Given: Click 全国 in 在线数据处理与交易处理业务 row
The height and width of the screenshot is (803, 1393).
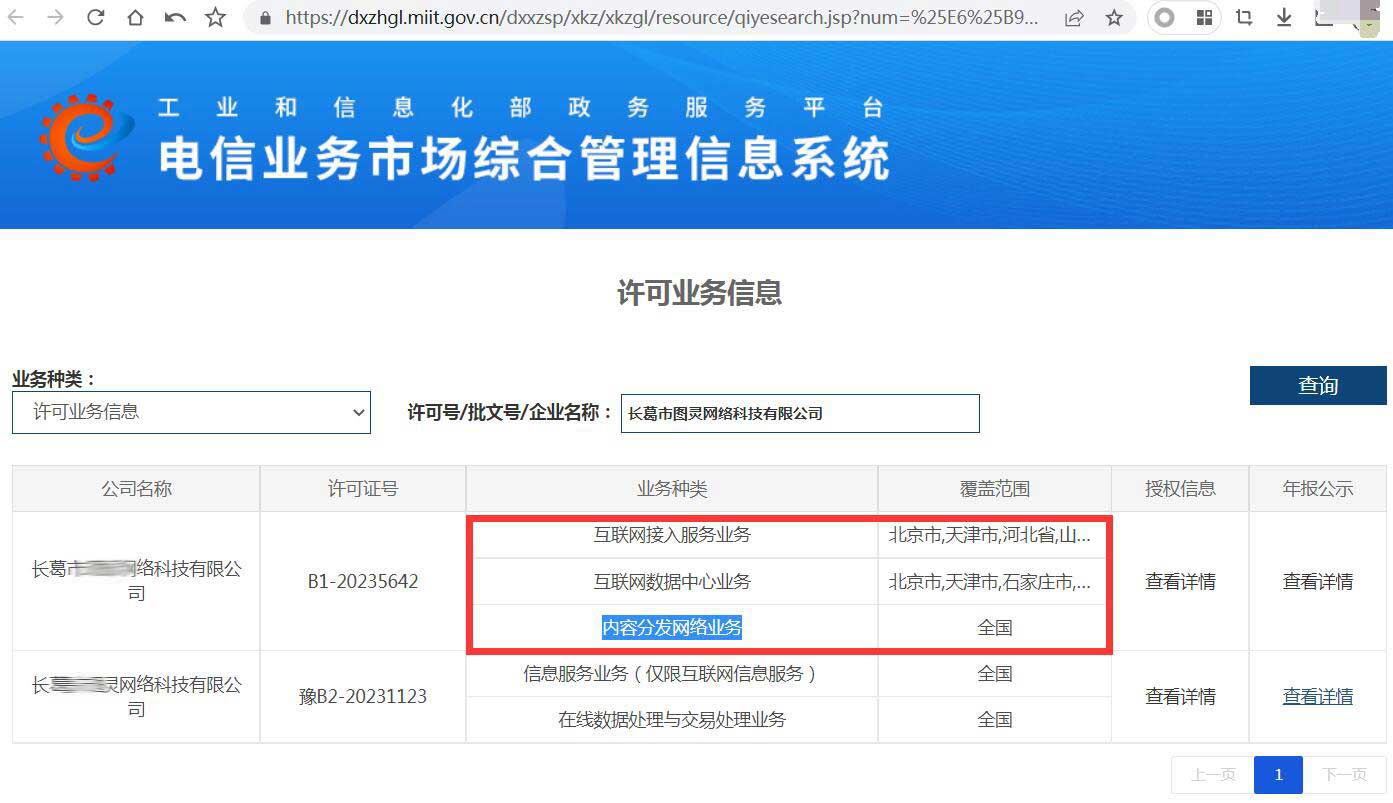Looking at the screenshot, I should tap(995, 719).
